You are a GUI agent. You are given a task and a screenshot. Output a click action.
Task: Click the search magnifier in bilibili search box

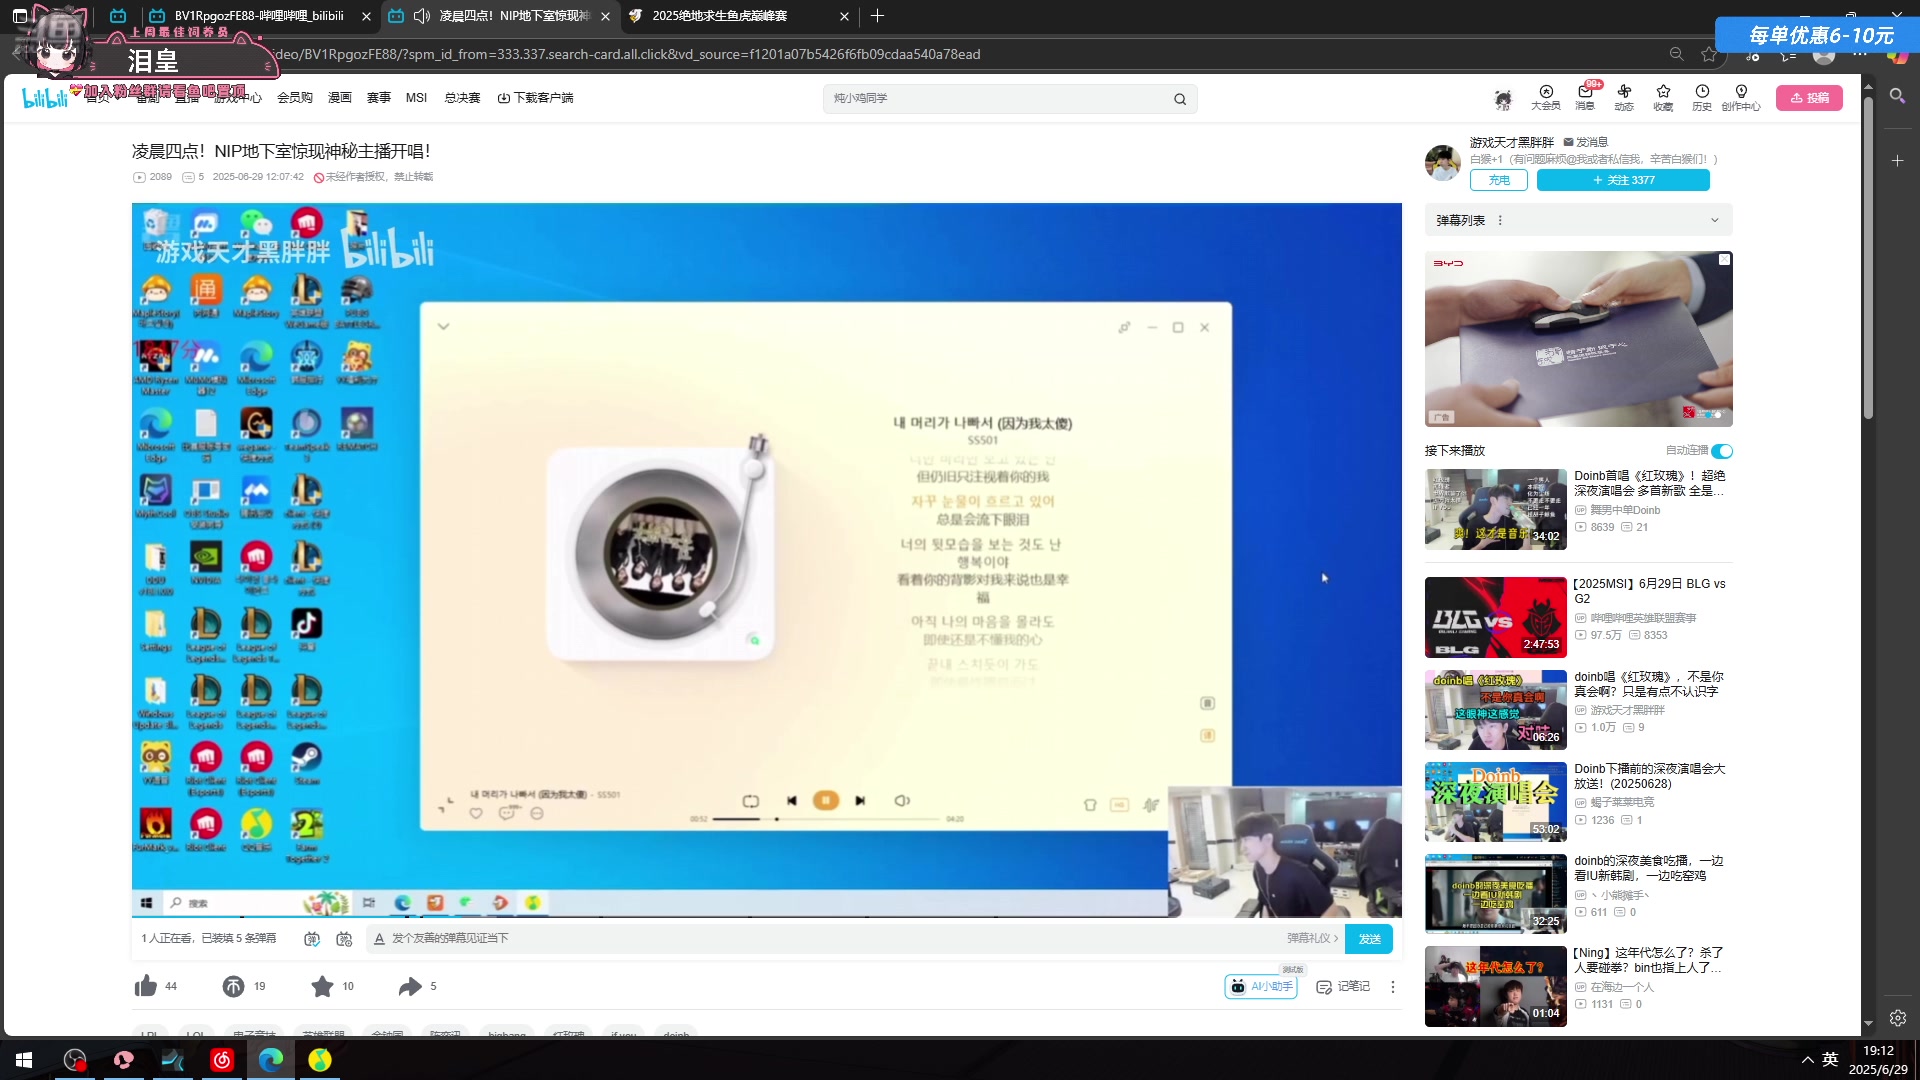click(1180, 99)
